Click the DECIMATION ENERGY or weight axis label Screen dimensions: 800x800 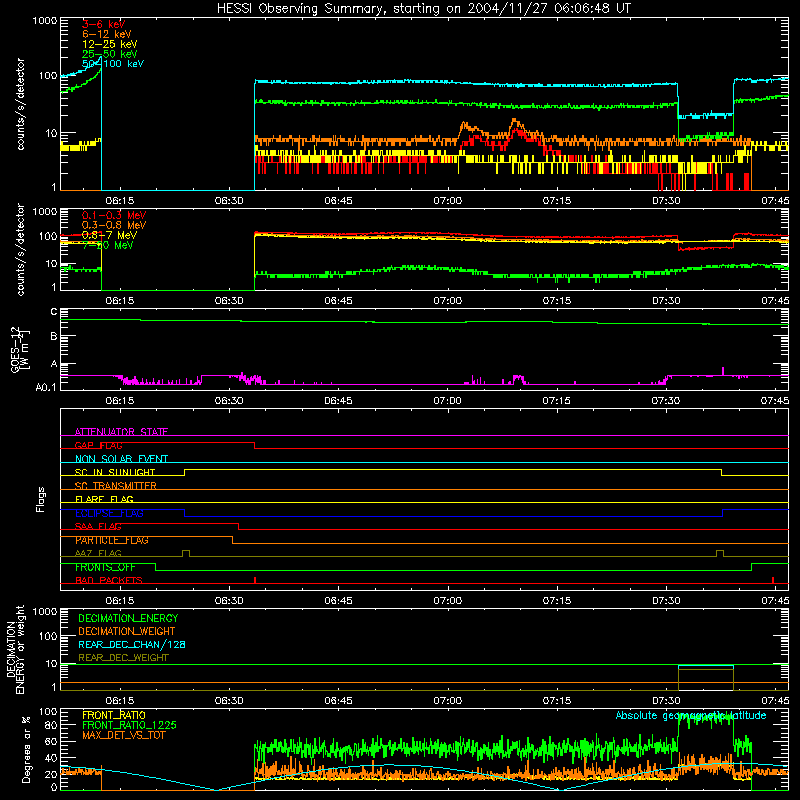click(x=15, y=650)
